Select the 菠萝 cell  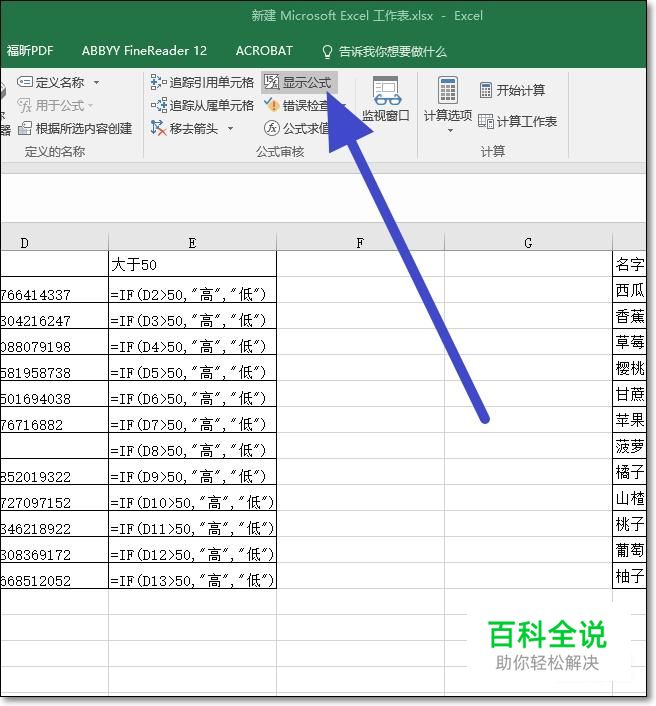point(629,446)
